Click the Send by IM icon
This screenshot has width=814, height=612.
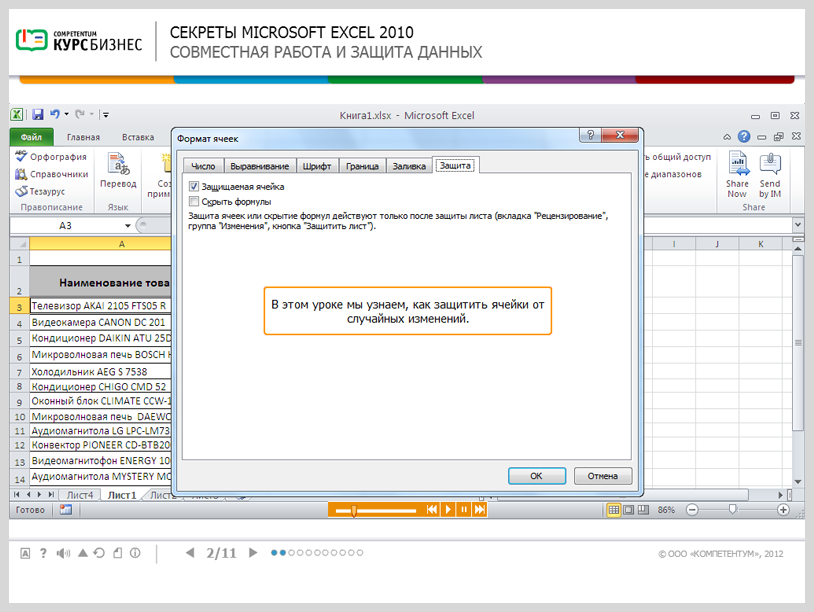tap(770, 174)
